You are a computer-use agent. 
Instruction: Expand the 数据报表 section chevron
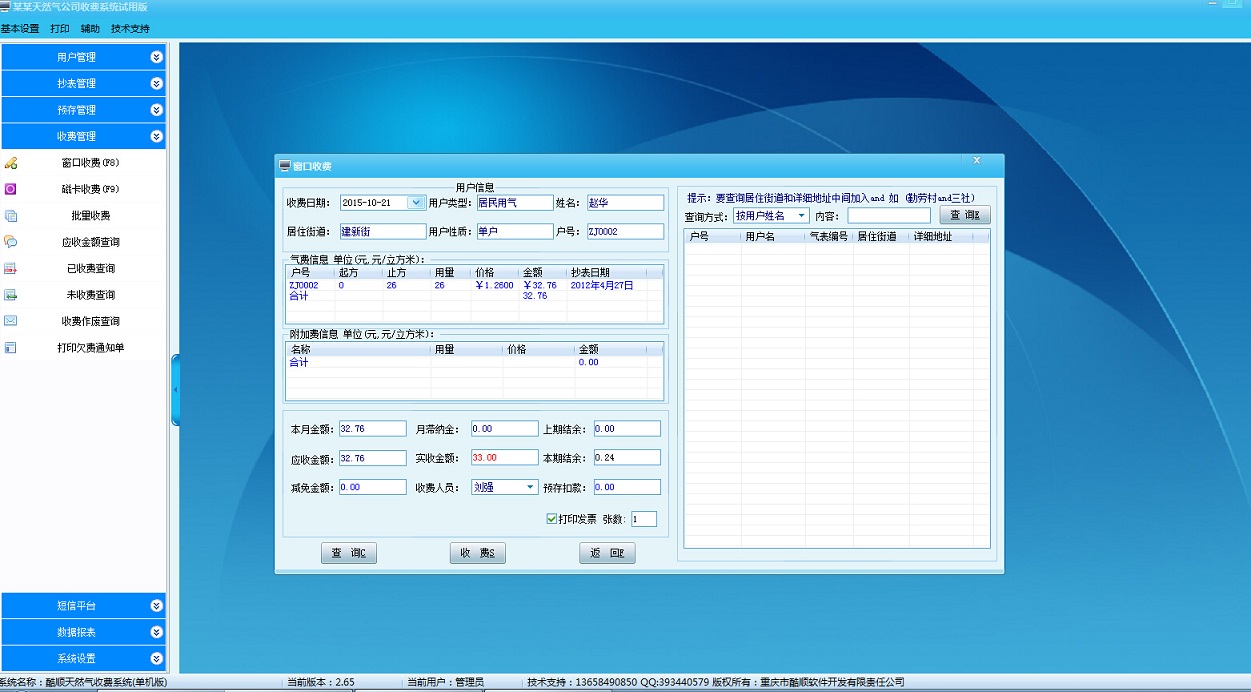[x=156, y=632]
